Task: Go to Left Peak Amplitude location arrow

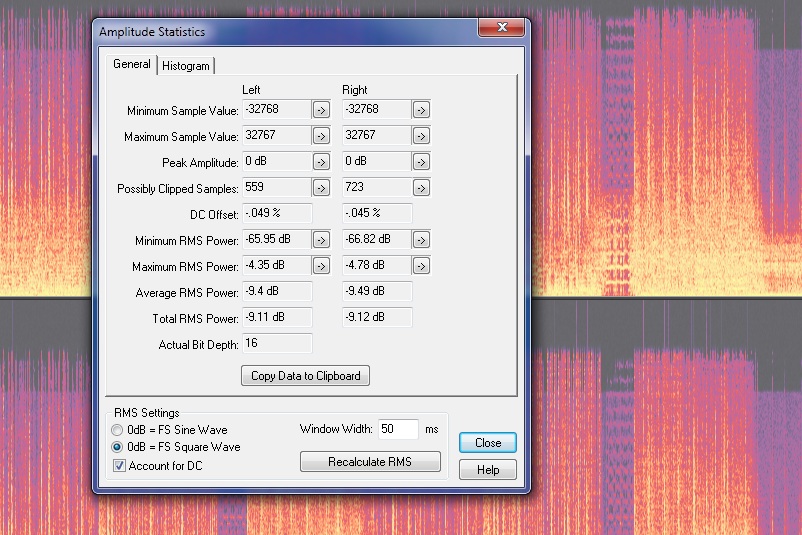Action: tap(321, 162)
